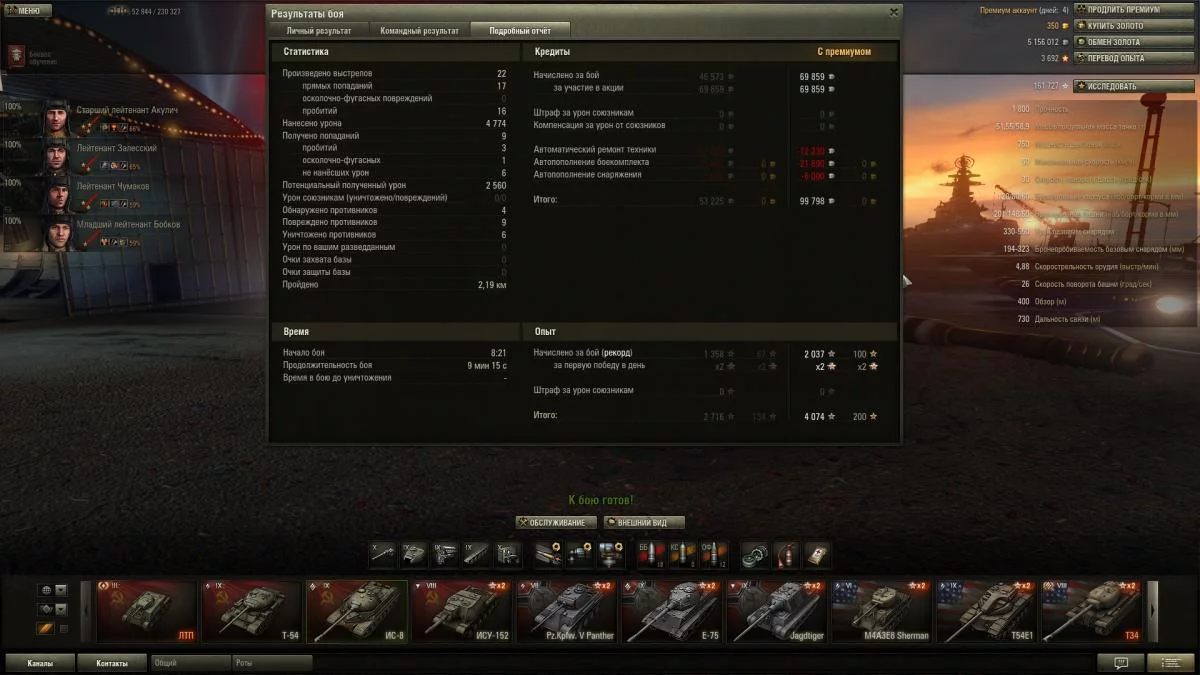Open the Роты chat channel tab

tap(272, 662)
